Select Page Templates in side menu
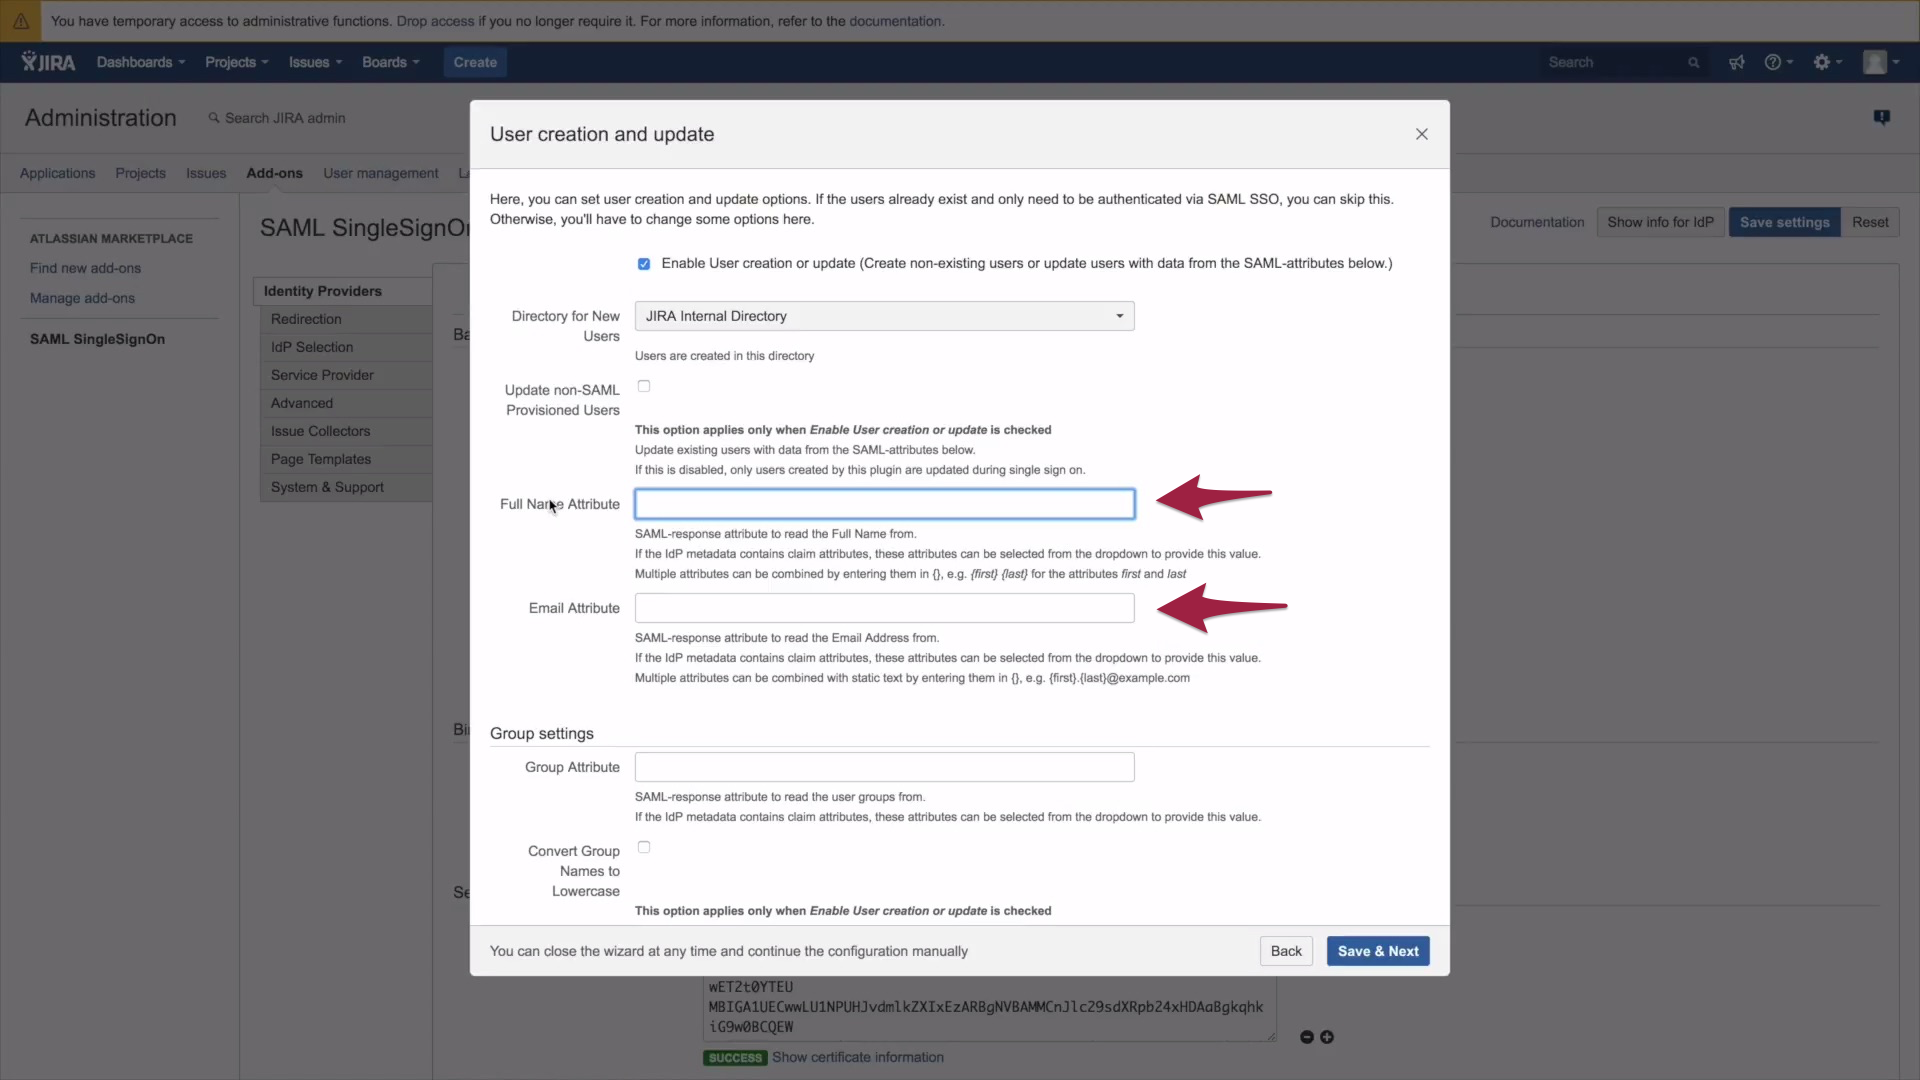The width and height of the screenshot is (1920, 1080). click(x=346, y=459)
